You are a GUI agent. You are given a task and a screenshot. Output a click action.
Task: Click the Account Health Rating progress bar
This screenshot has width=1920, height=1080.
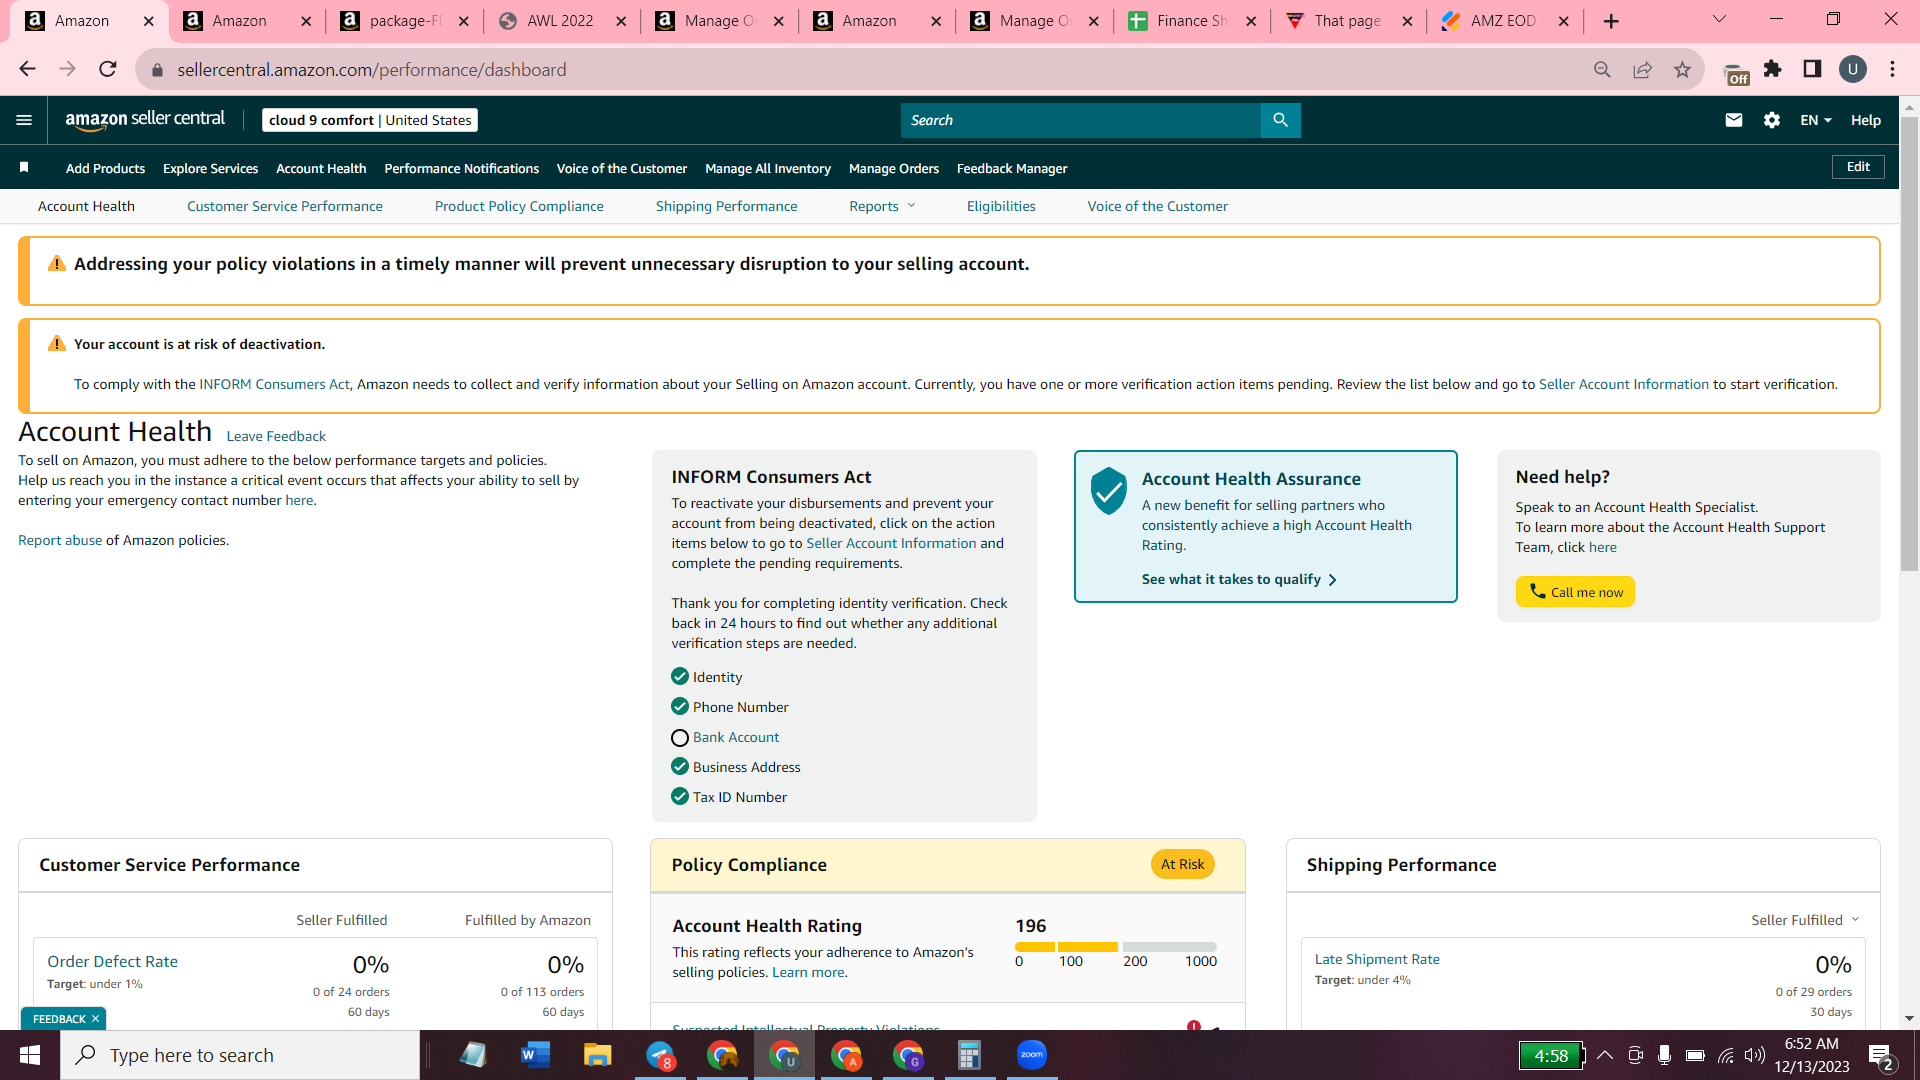pyautogui.click(x=1116, y=946)
